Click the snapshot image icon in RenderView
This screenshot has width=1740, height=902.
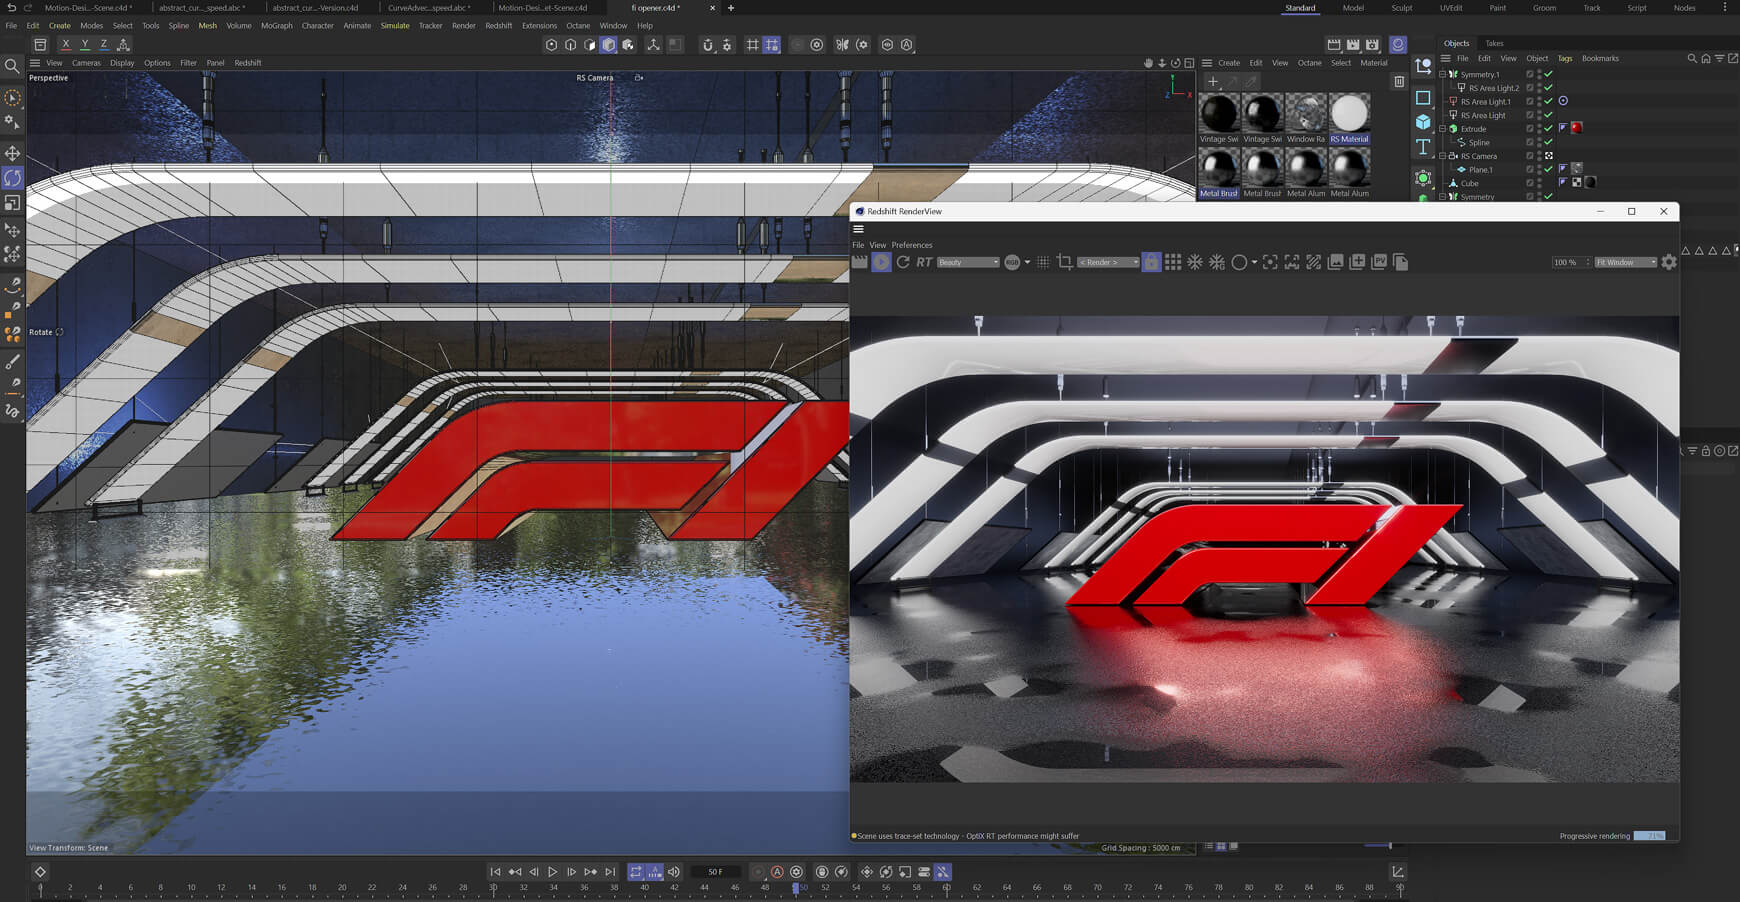point(1335,262)
